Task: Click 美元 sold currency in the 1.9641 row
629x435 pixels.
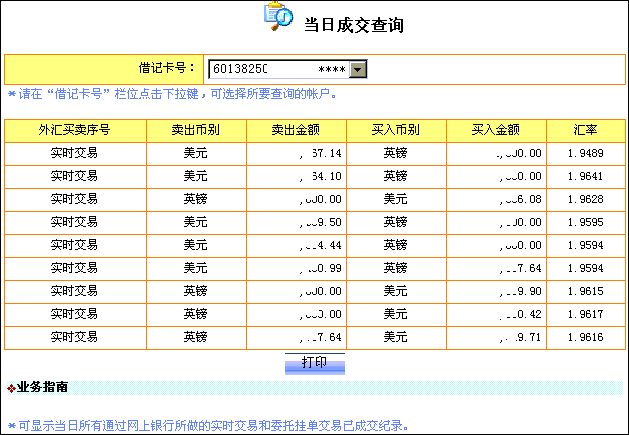Action: point(196,176)
